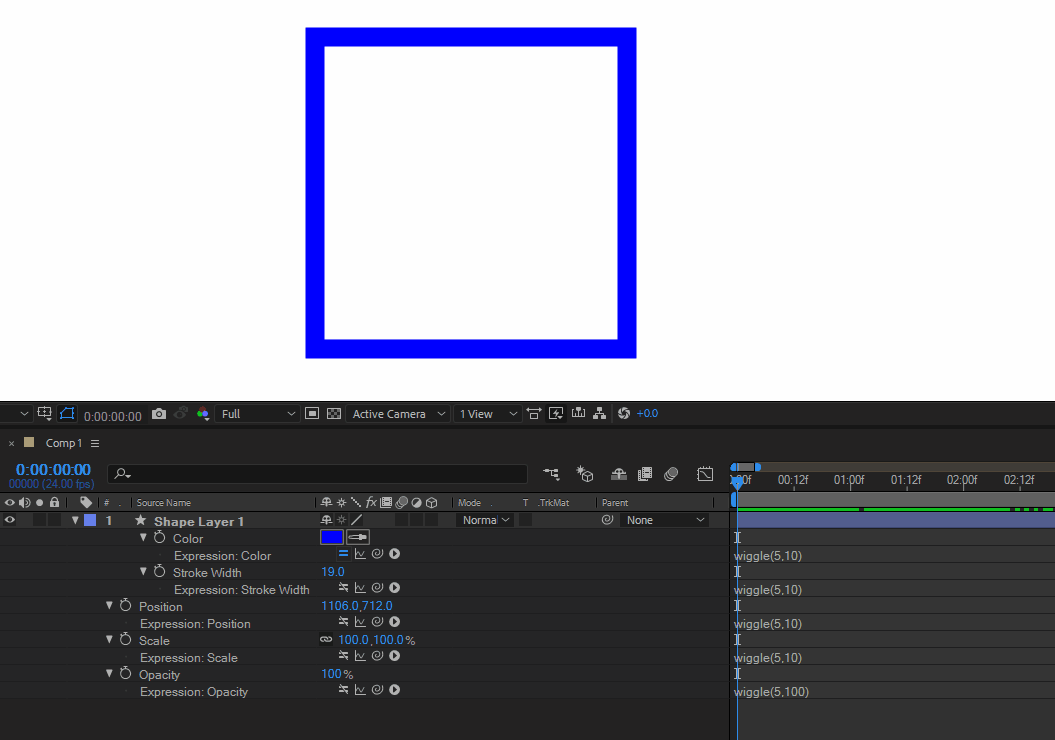This screenshot has width=1055, height=740.
Task: Open the Timeline button icon in viewer bar
Action: tap(578, 413)
